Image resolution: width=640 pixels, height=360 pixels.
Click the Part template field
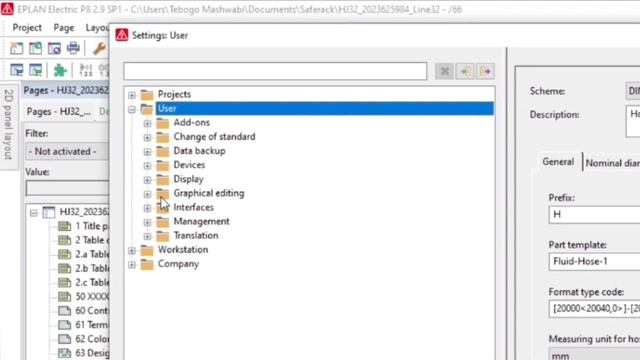[594, 261]
